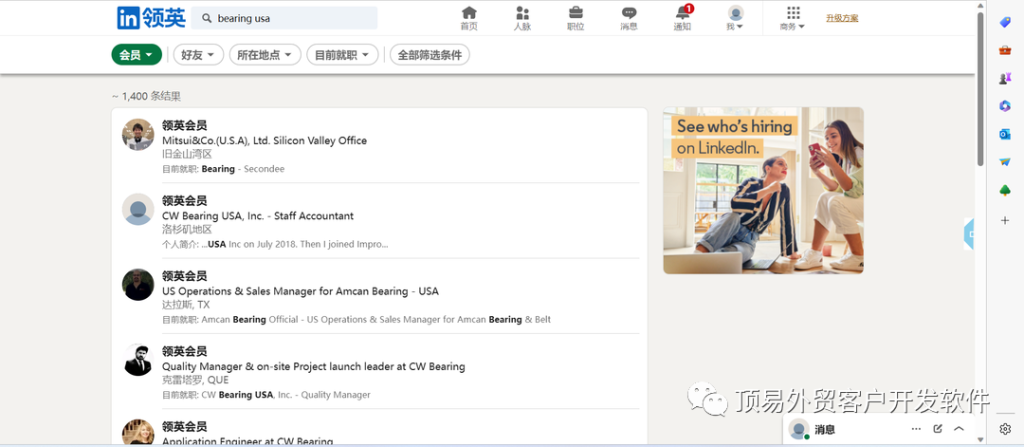
Task: Click the 'See who's hiring' ad image
Action: [x=763, y=190]
